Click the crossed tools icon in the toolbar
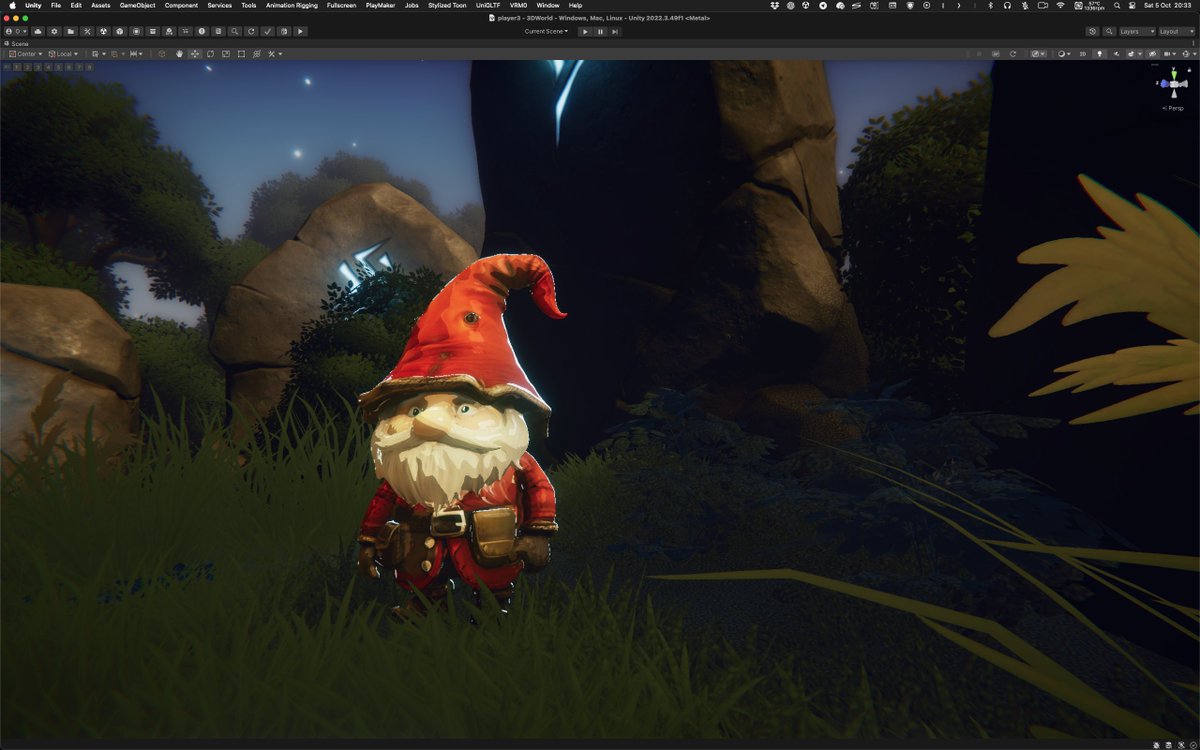Screen dimensions: 1200x750 point(87,31)
